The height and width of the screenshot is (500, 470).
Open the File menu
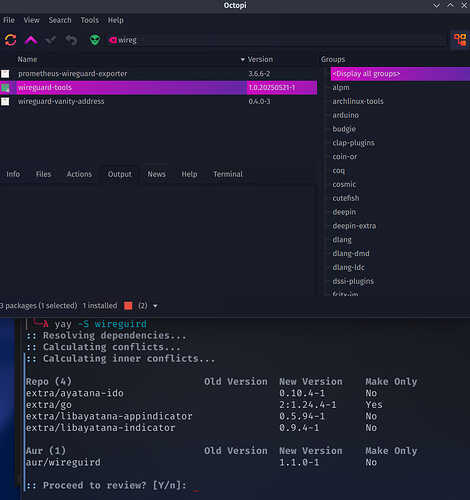click(9, 20)
